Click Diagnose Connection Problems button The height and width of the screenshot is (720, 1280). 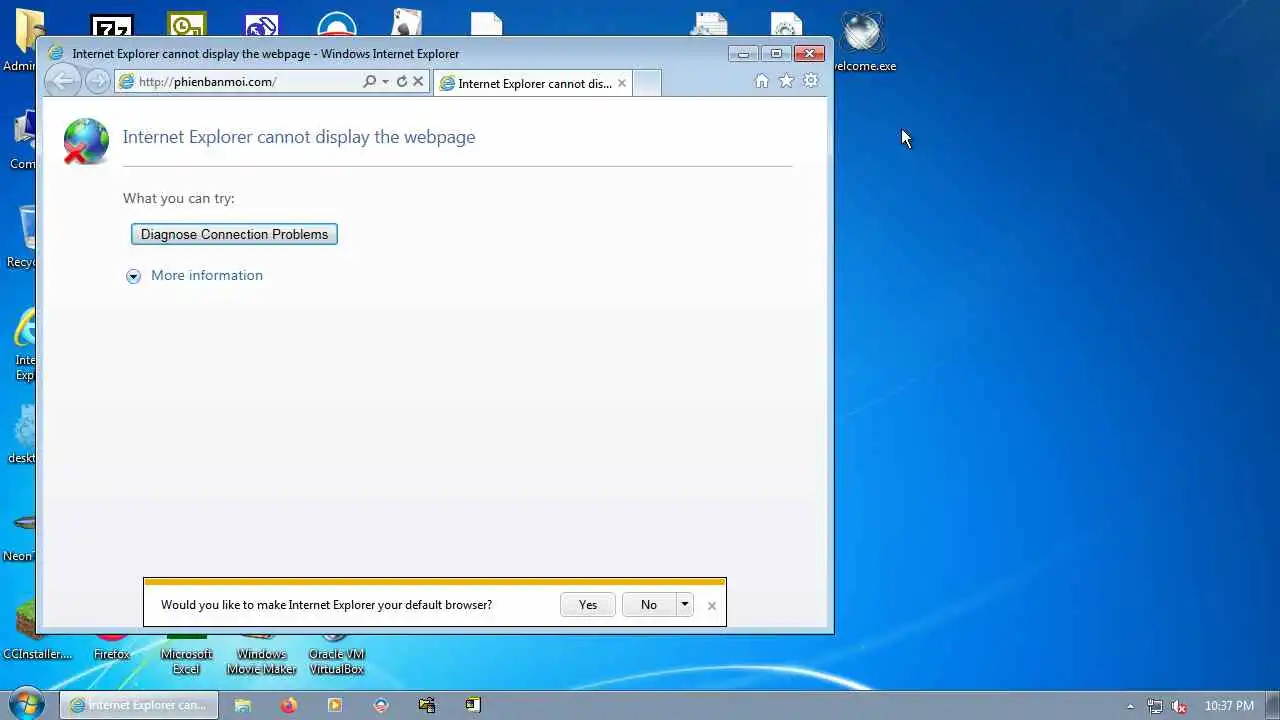[x=234, y=234]
